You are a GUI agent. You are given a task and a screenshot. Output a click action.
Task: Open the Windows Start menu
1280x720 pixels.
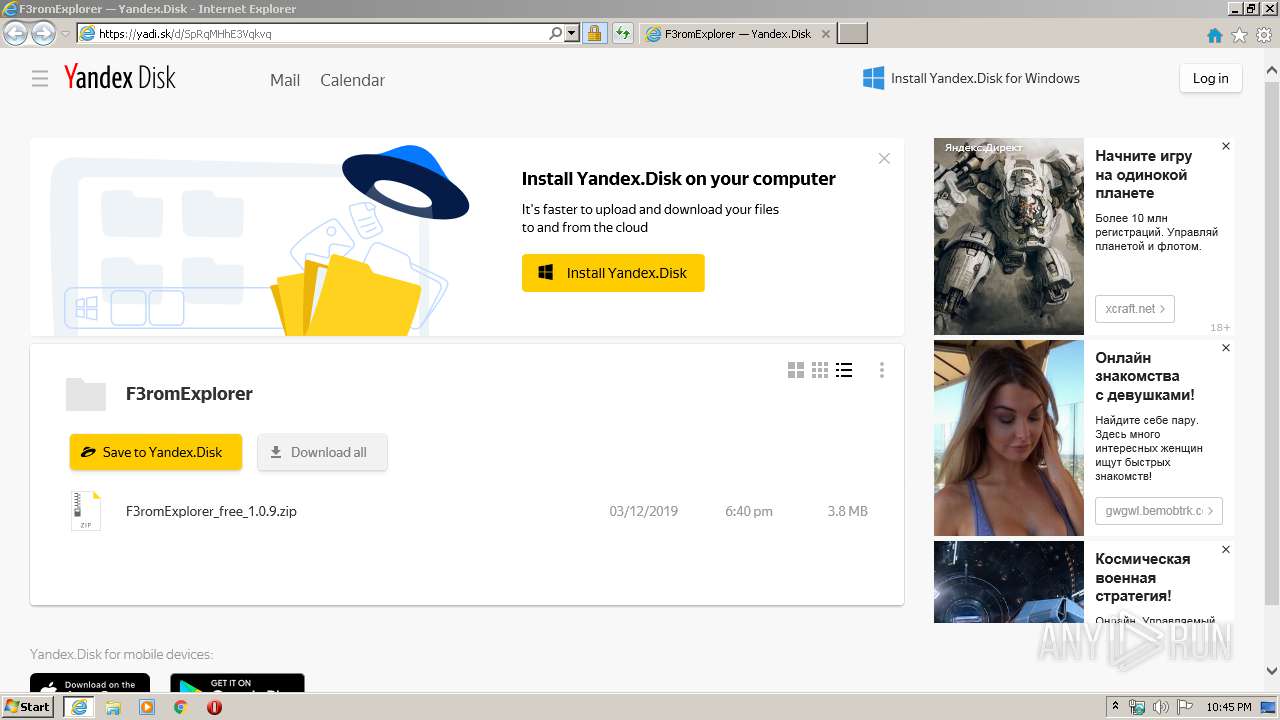(28, 706)
